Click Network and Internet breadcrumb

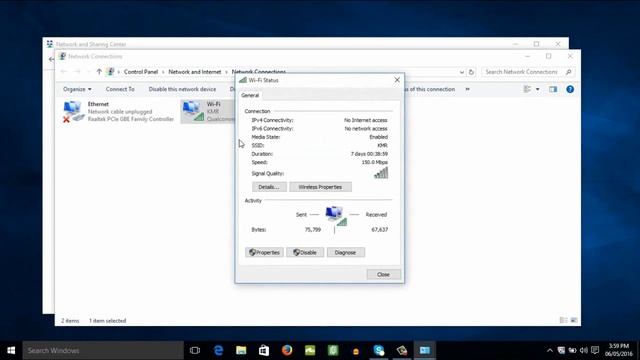(195, 72)
